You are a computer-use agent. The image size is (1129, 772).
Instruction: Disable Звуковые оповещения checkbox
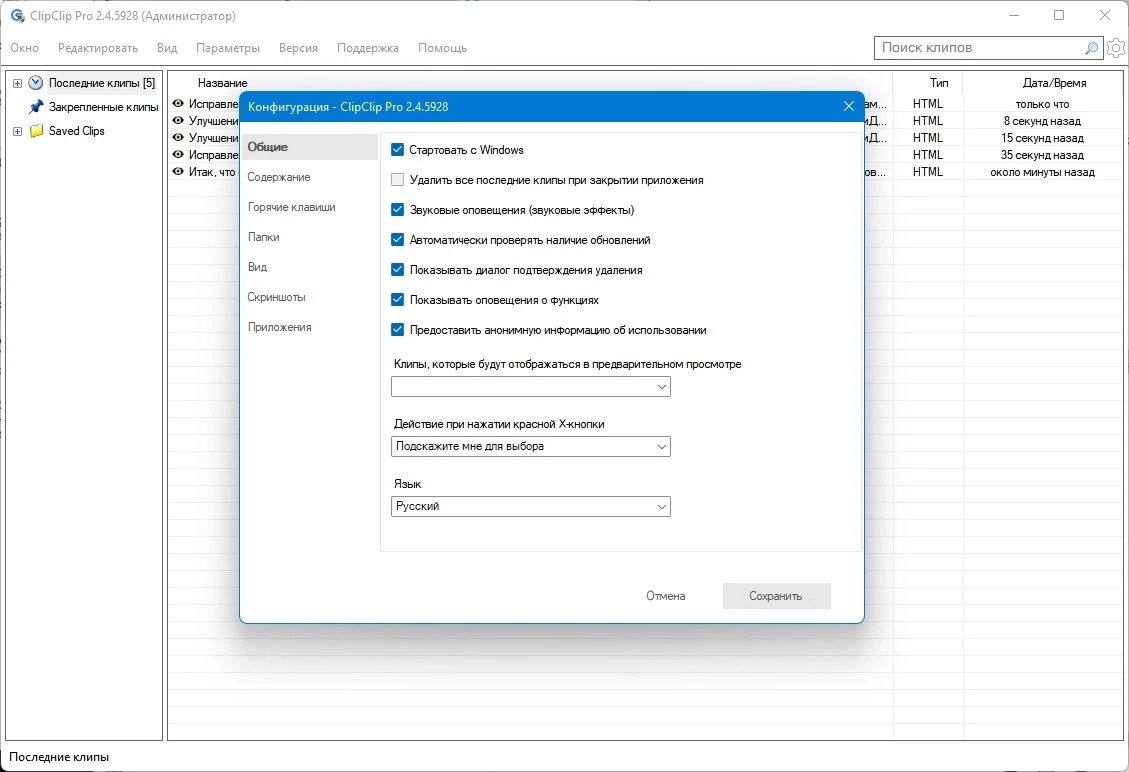pos(397,210)
